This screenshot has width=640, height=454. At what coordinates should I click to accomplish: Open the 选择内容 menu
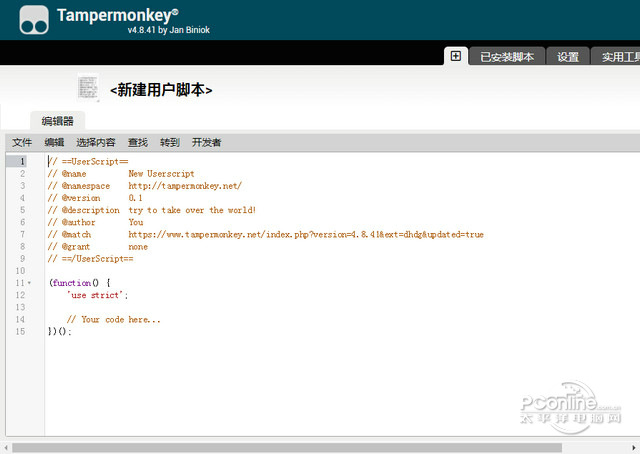point(96,142)
